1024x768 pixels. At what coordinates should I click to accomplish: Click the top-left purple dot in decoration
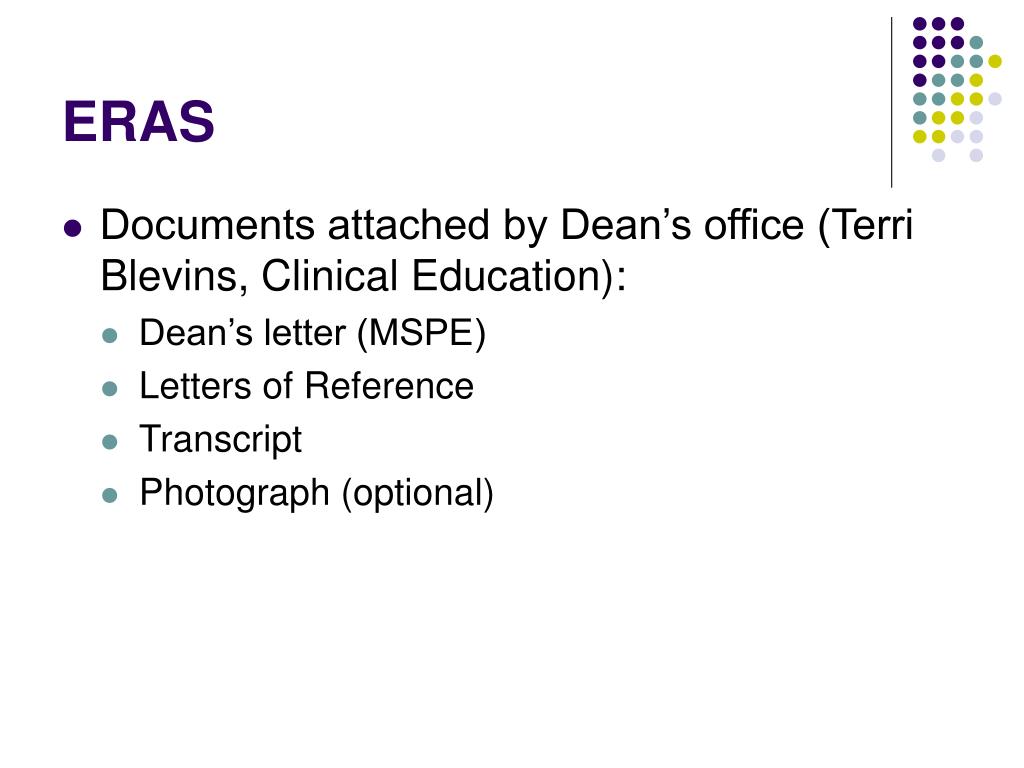coord(920,24)
